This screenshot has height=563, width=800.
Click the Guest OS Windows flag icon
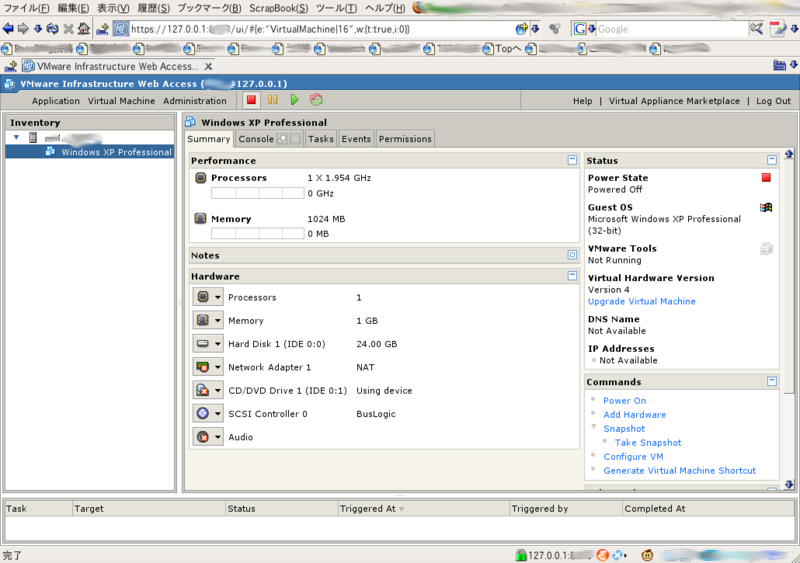[x=766, y=207]
